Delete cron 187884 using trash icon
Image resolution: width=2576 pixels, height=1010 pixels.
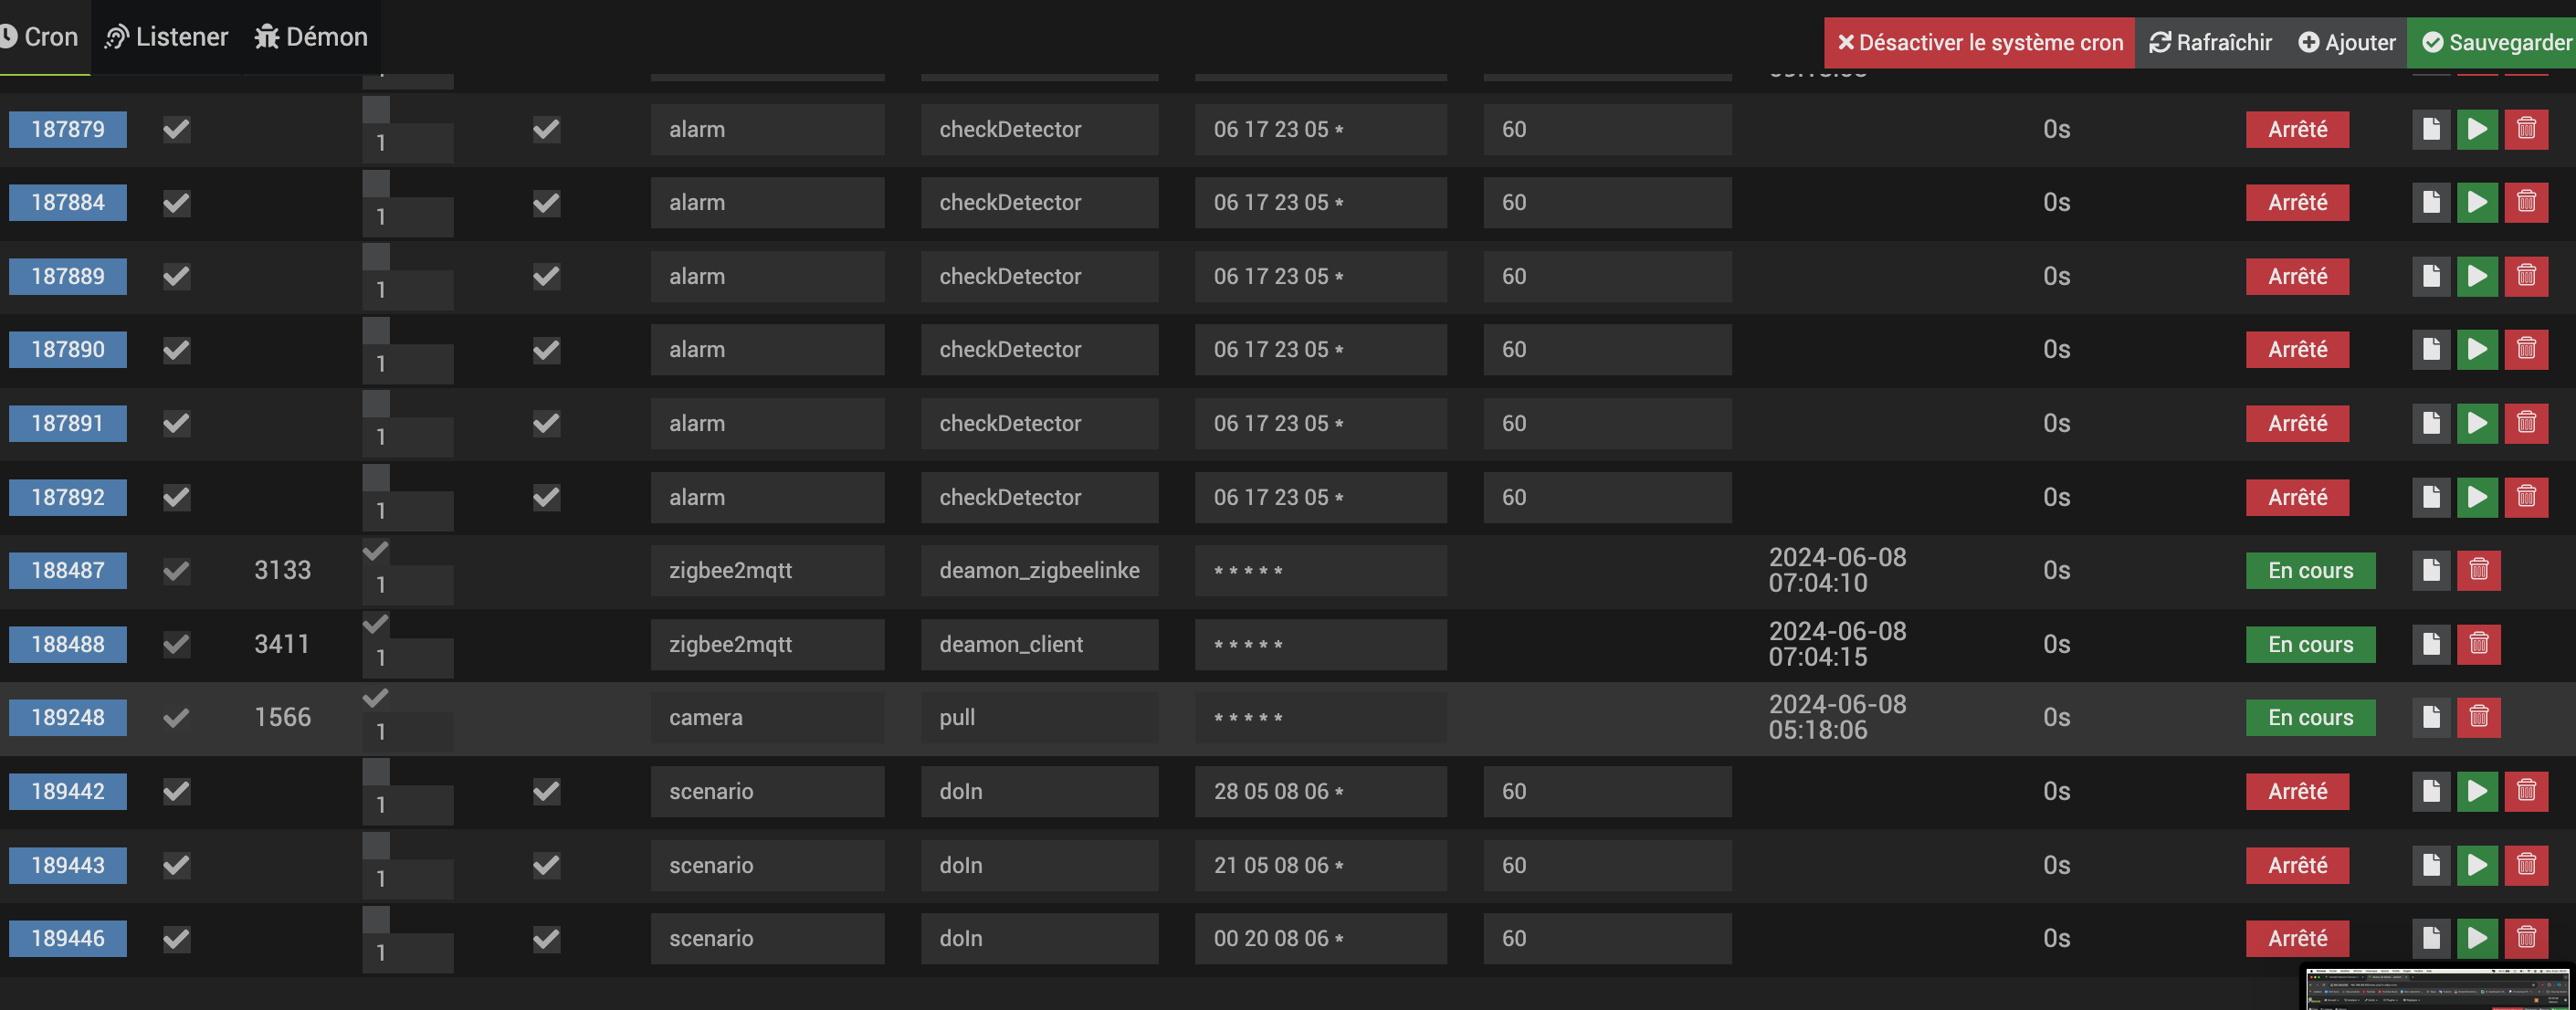(x=2525, y=203)
